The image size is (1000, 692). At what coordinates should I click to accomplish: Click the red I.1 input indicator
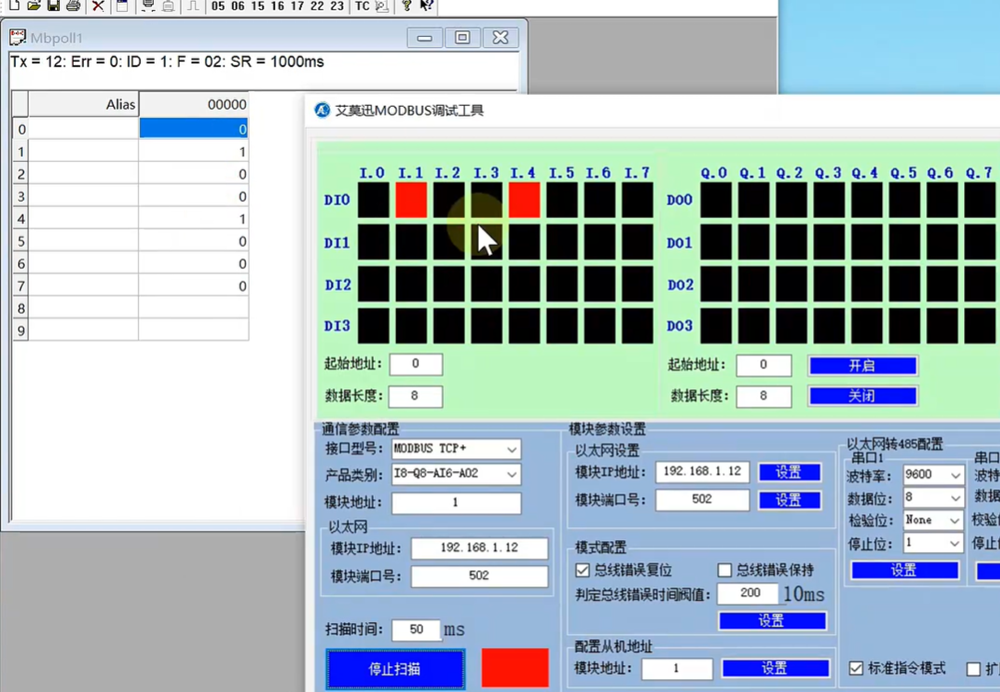click(411, 199)
